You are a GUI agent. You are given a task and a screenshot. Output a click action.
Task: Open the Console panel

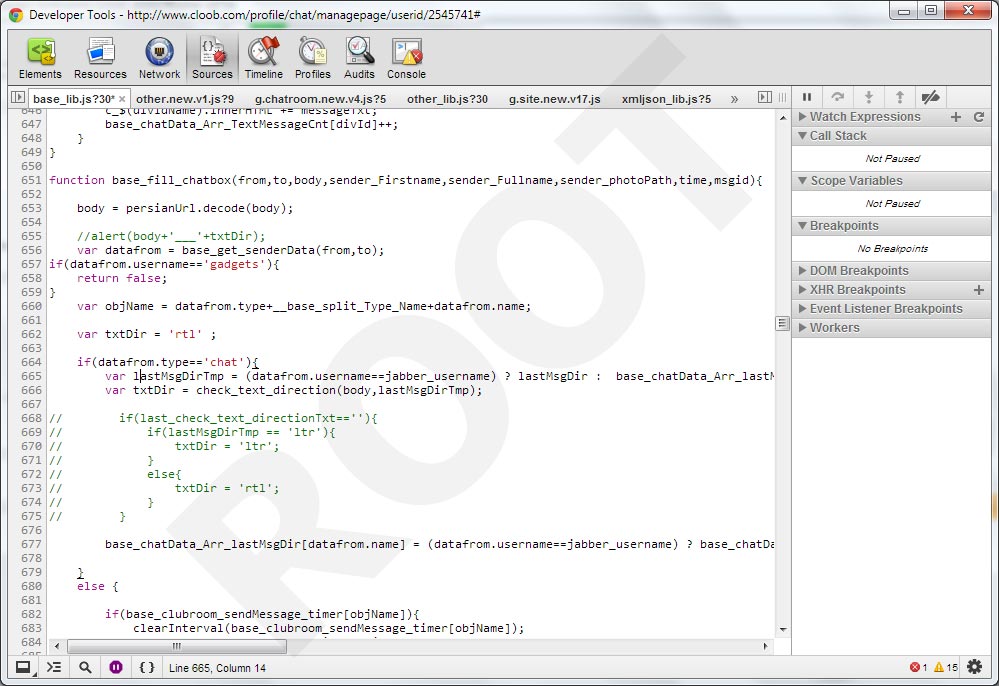[x=406, y=59]
